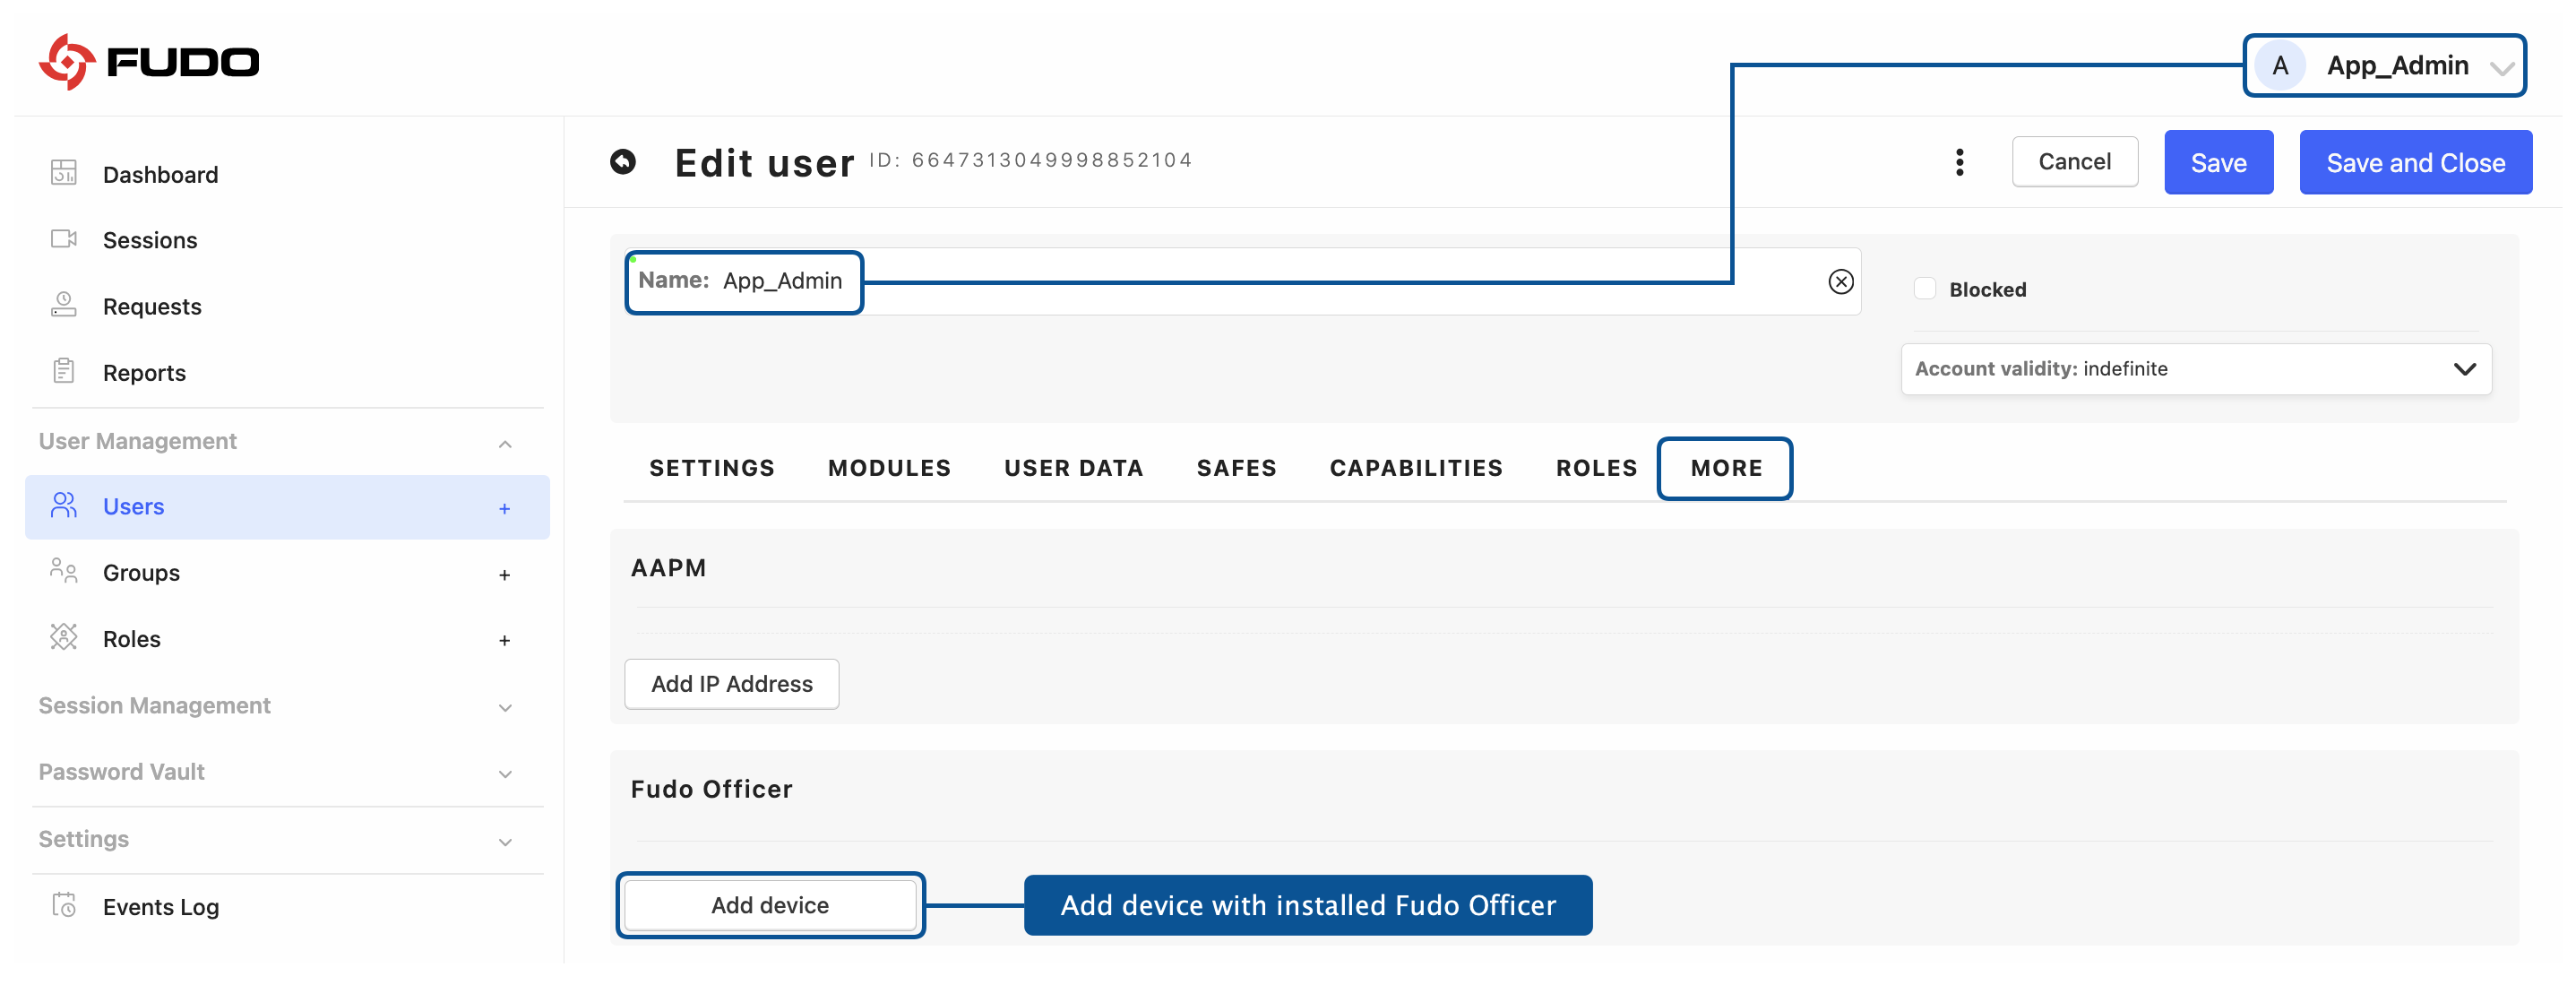Image resolution: width=2576 pixels, height=985 pixels.
Task: Click Add device under Fudo Officer
Action: 770,905
